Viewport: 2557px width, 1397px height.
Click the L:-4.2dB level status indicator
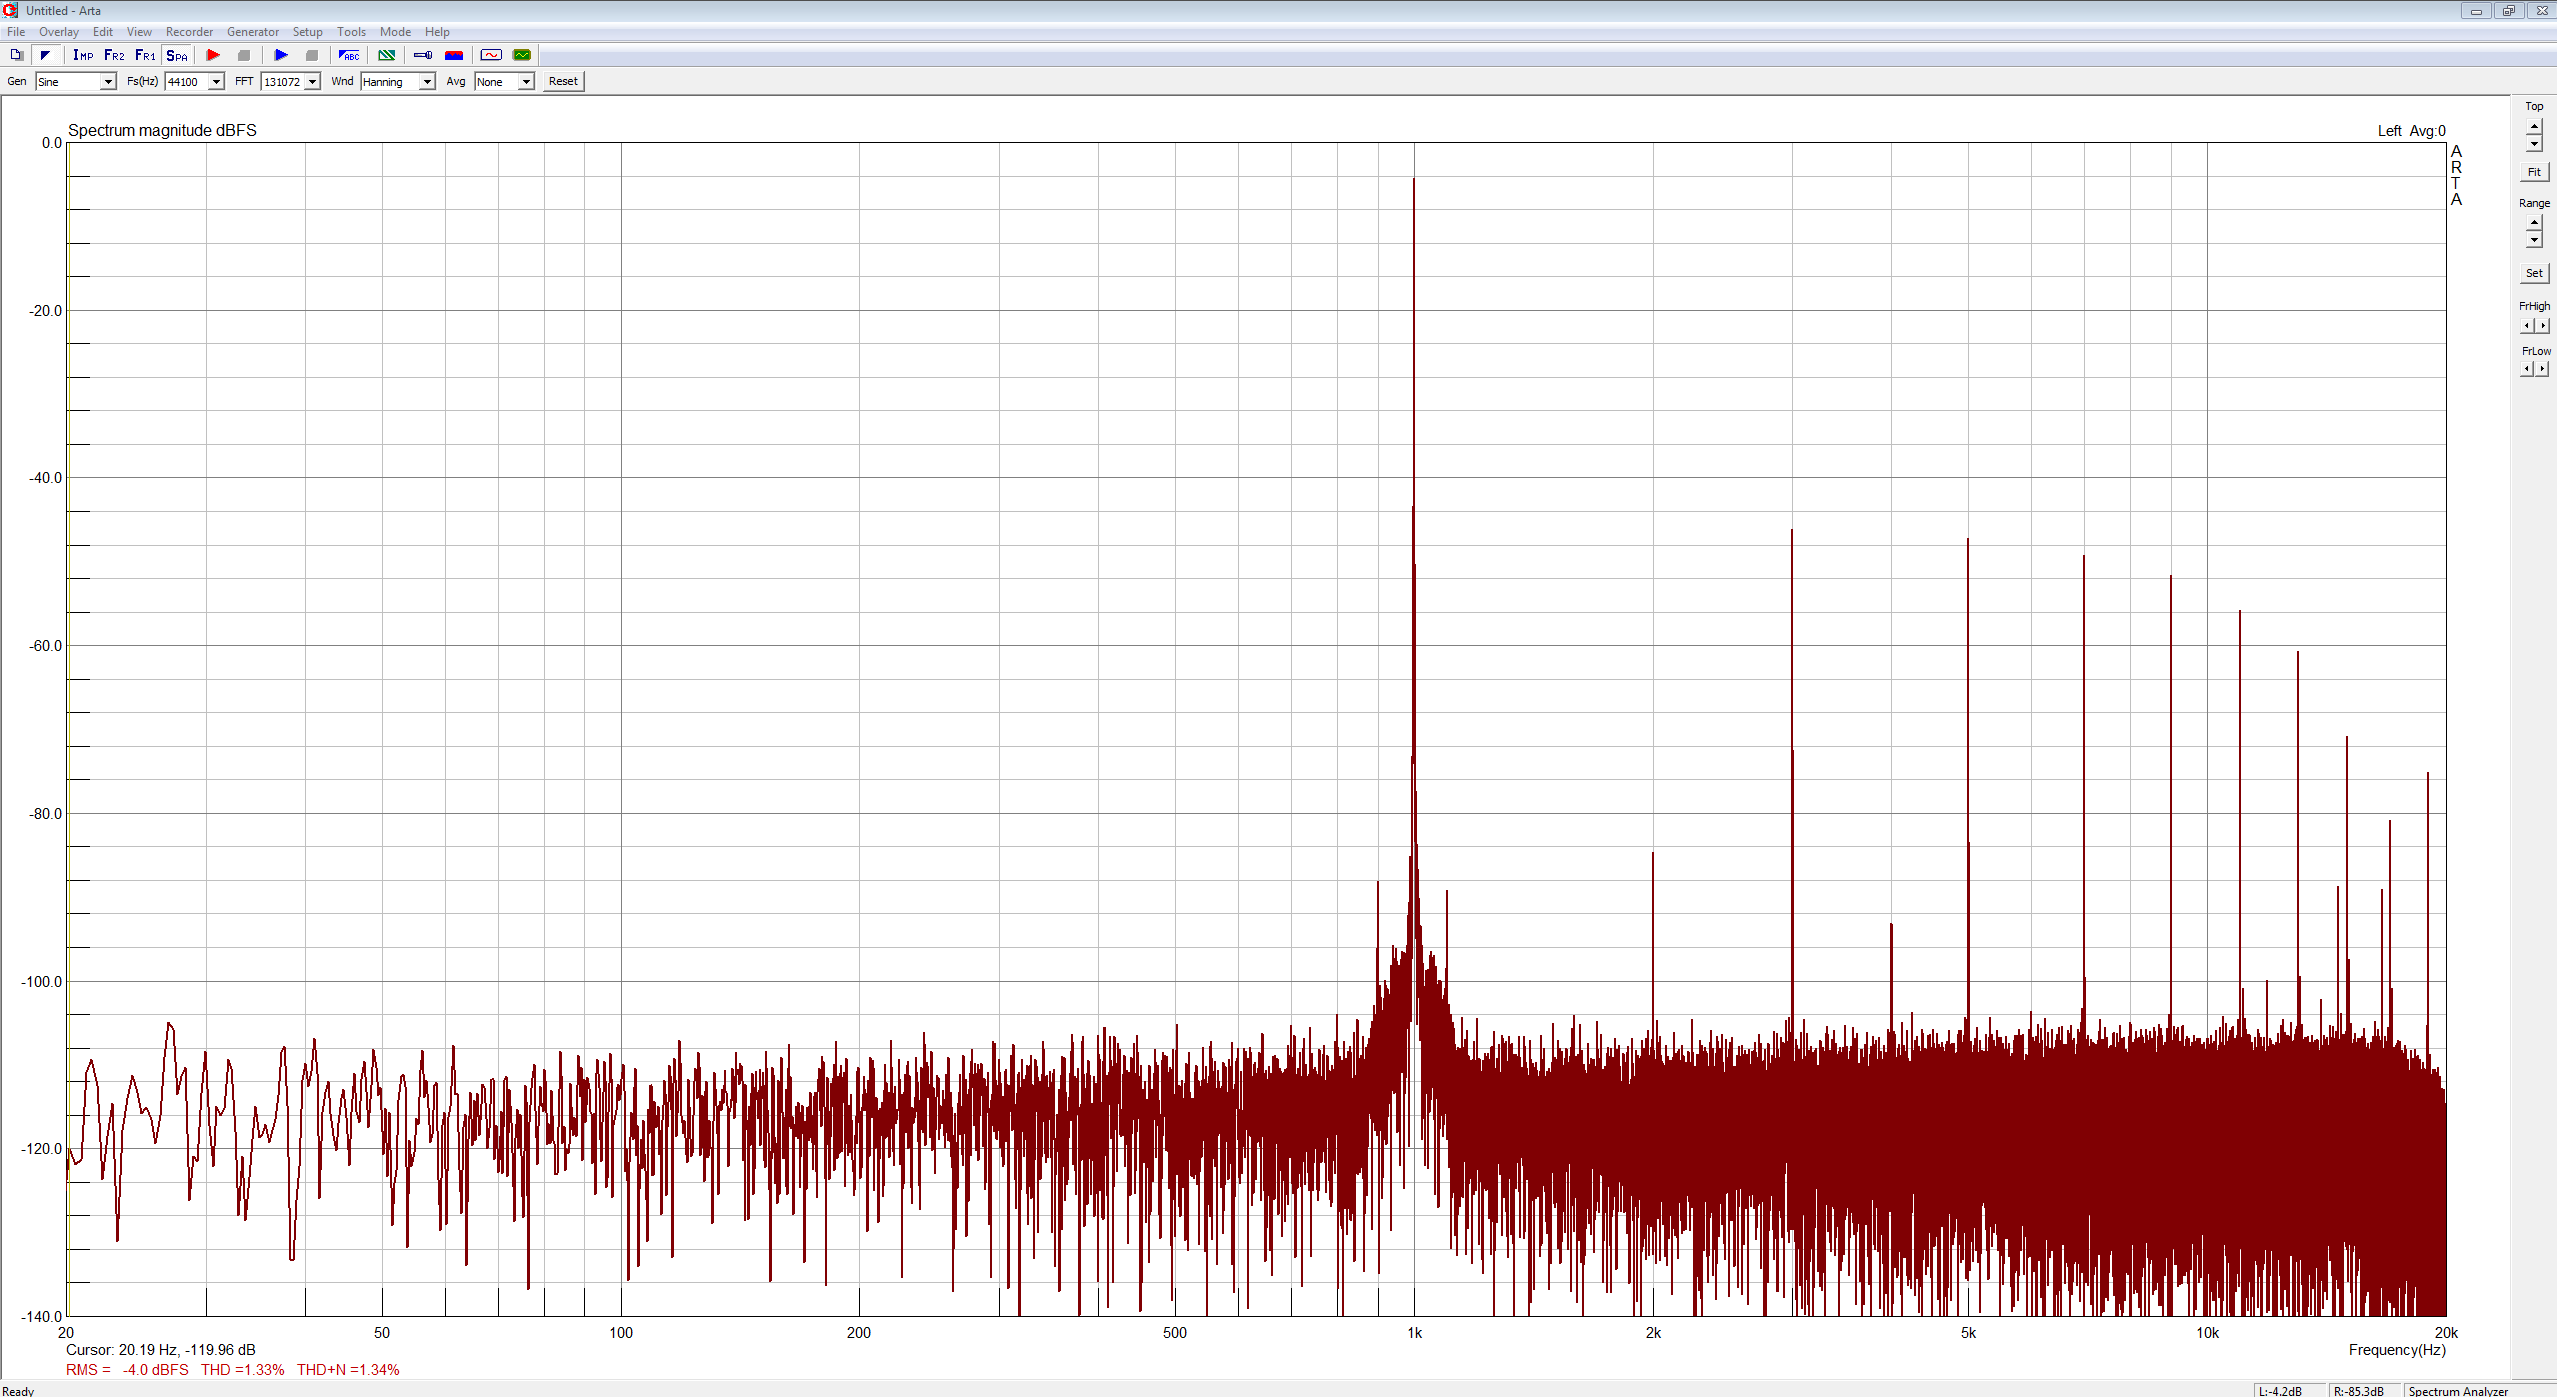pos(2290,1390)
